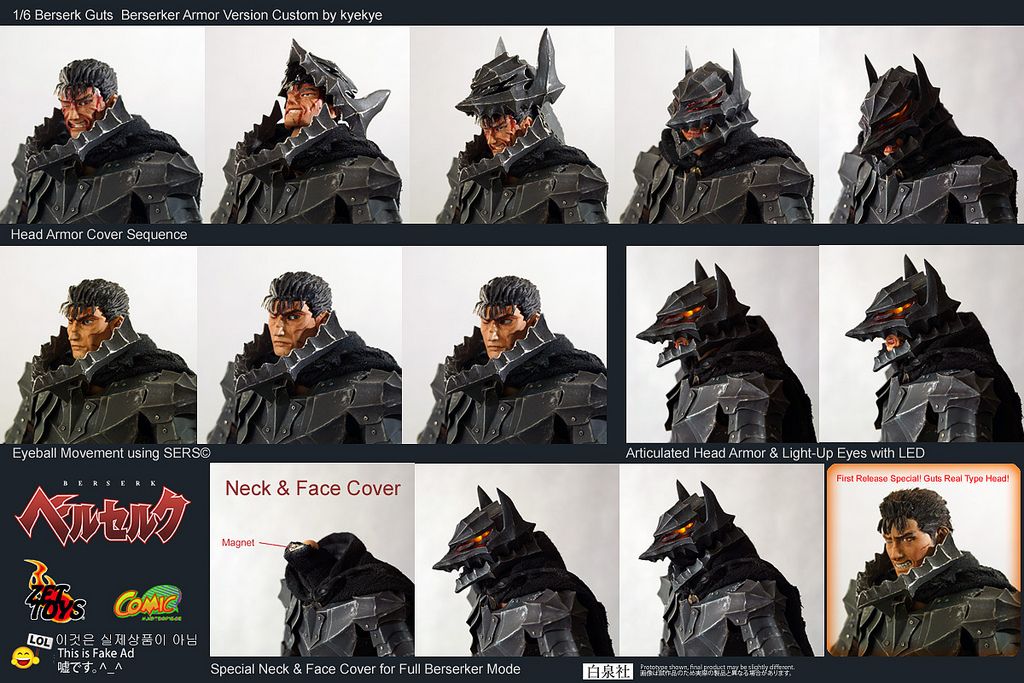Select full berserker photo with closed jaw

[721, 560]
